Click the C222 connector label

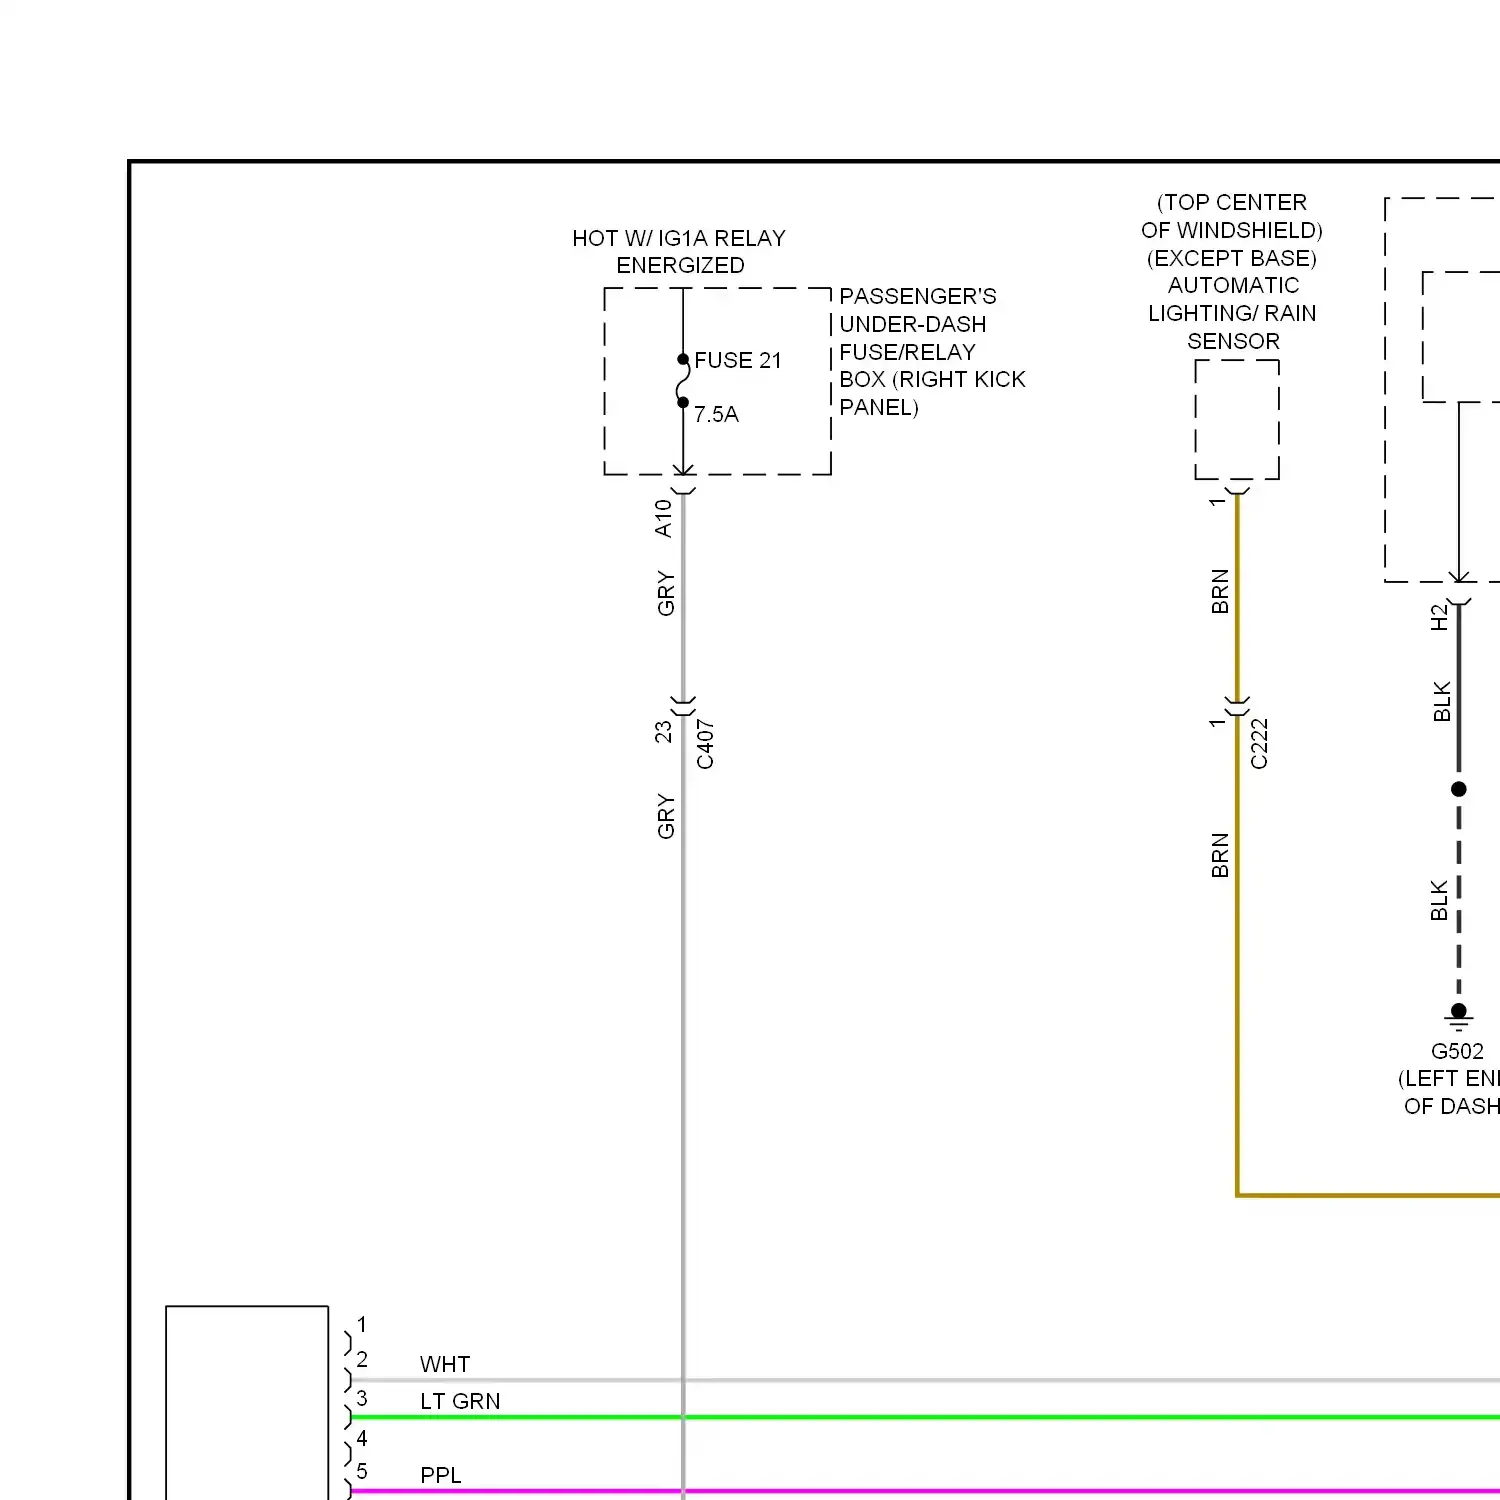[1259, 744]
